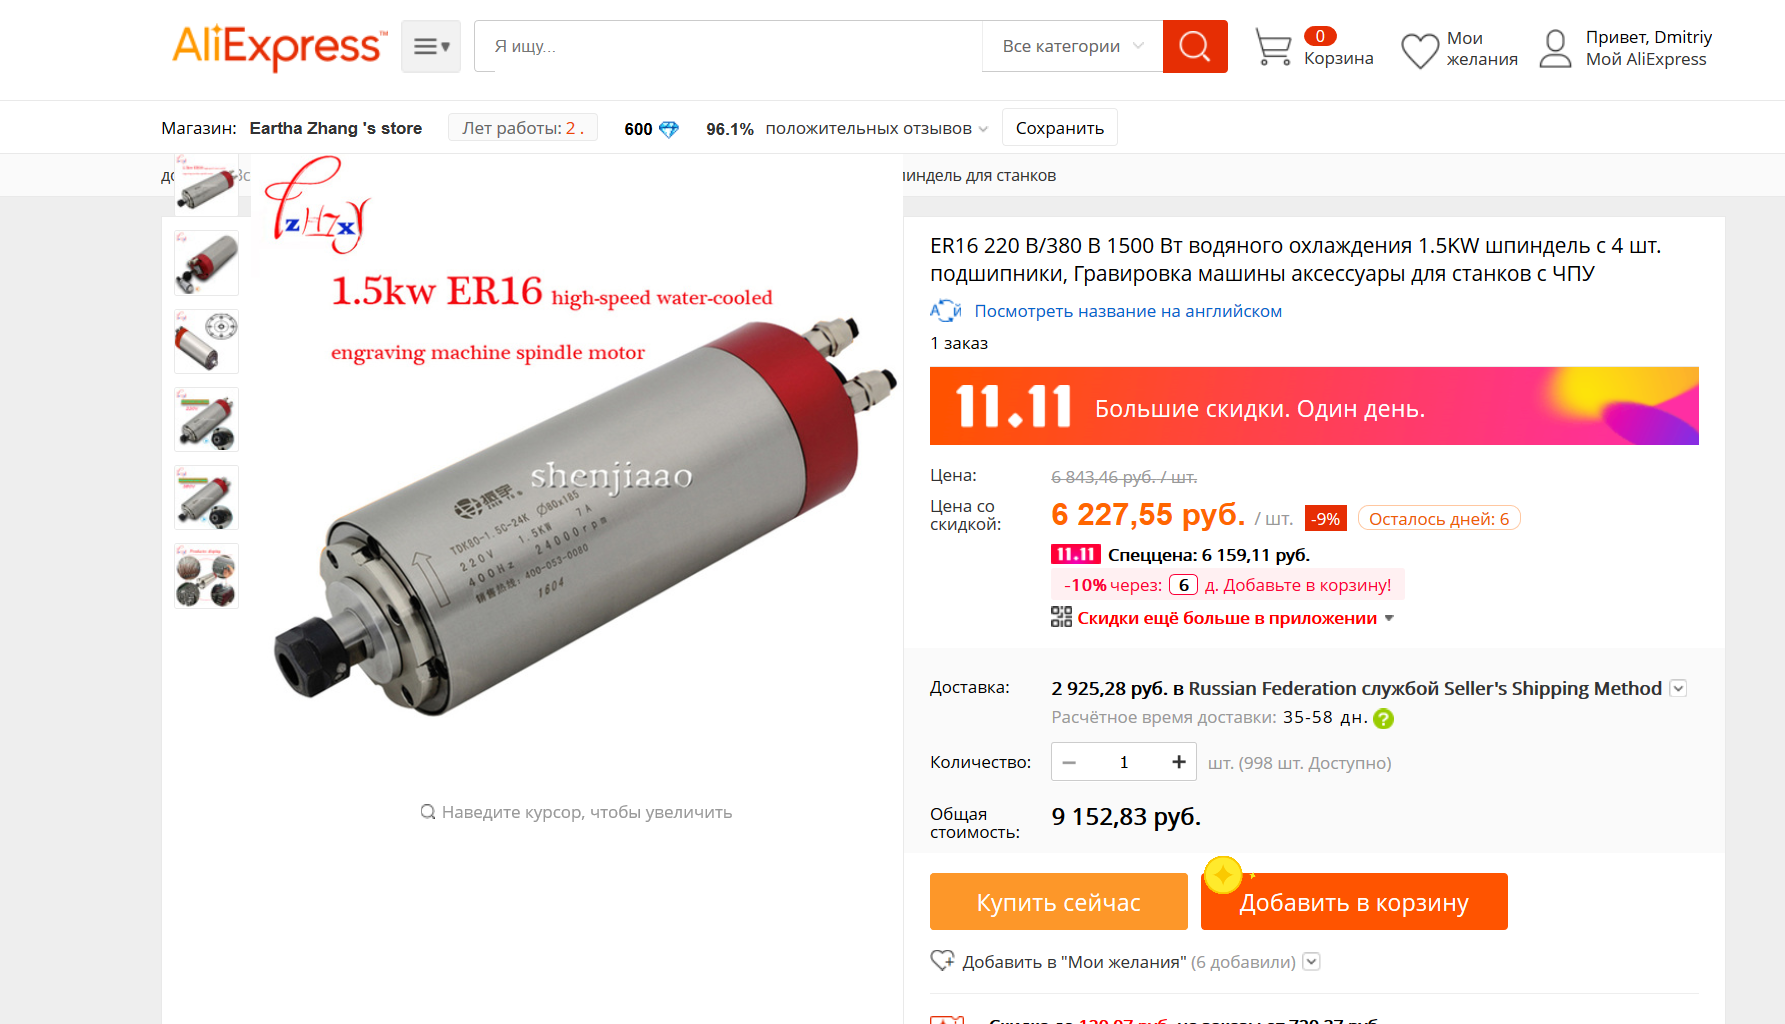
Task: Expand the shipping method dropdown arrow
Action: click(1678, 688)
